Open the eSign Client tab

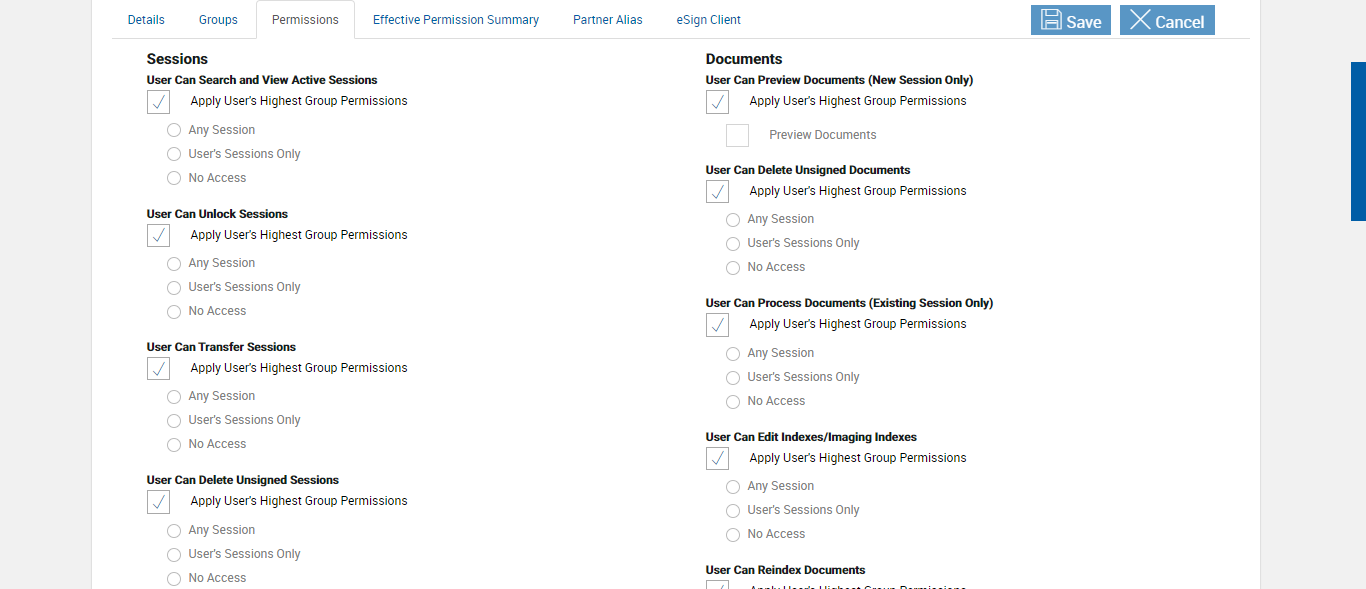709,20
